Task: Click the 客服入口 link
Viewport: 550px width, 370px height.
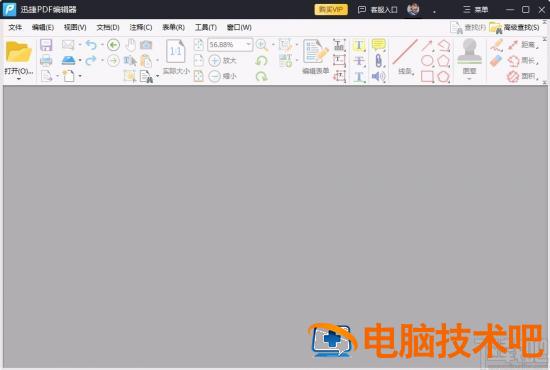Action: tap(377, 9)
